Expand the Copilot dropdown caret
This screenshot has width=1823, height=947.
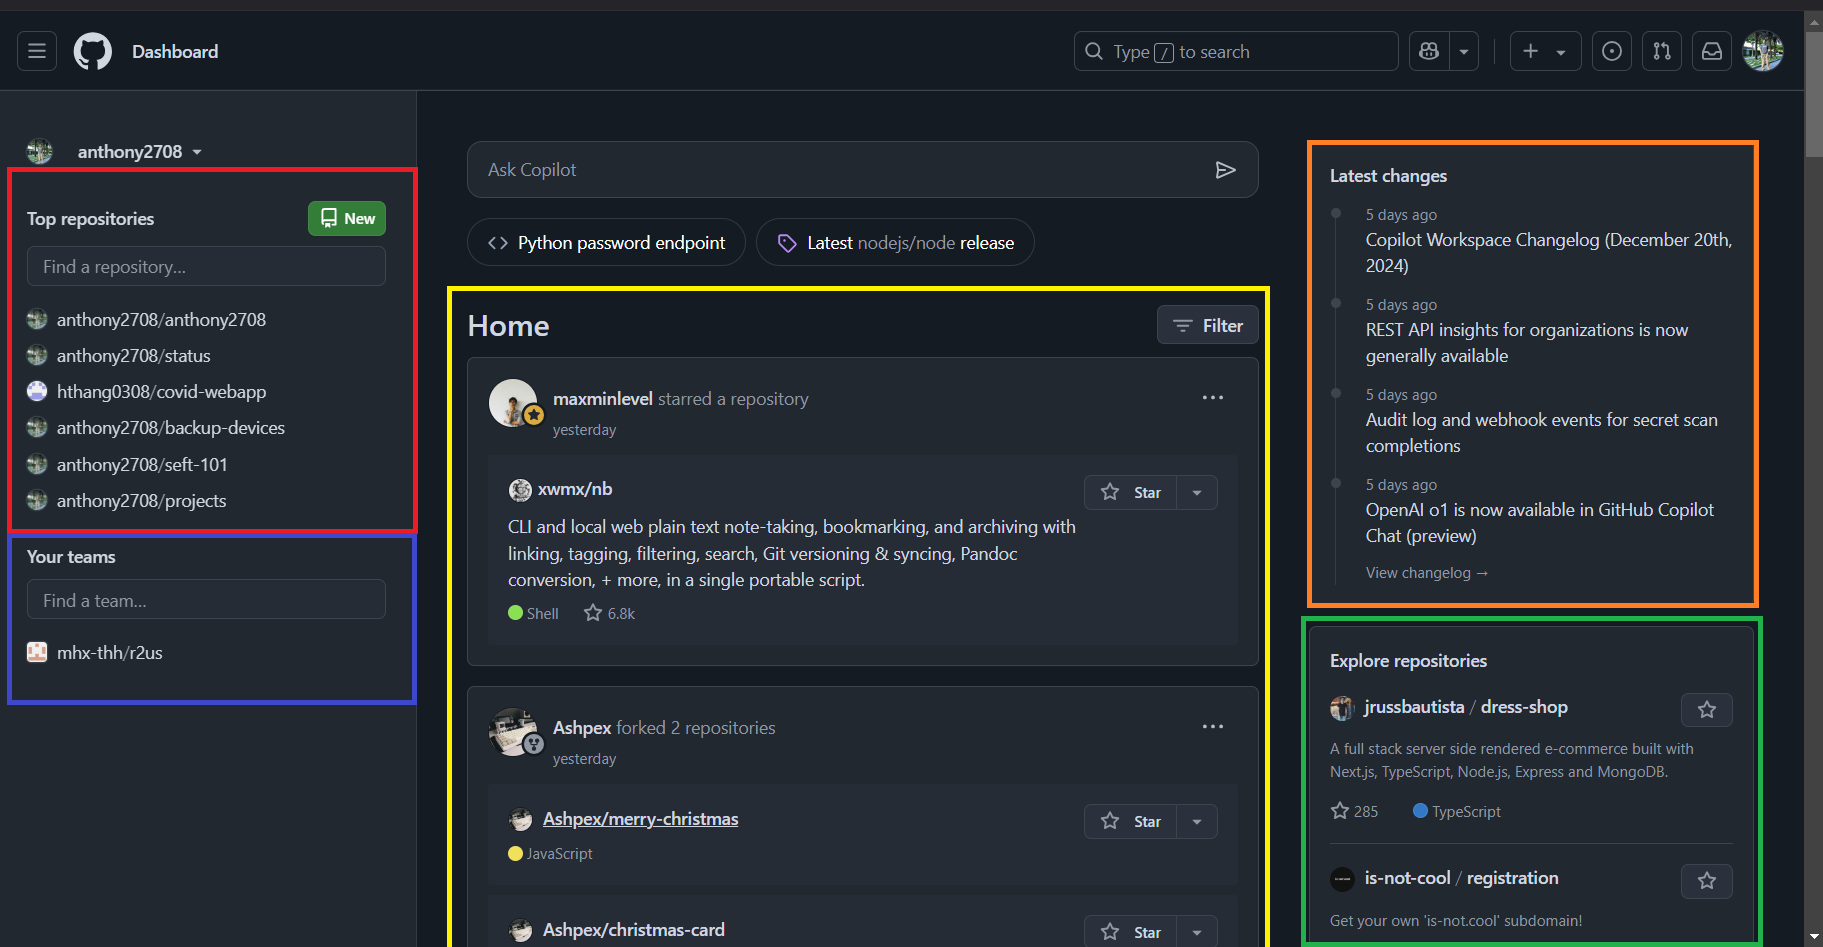point(1464,51)
